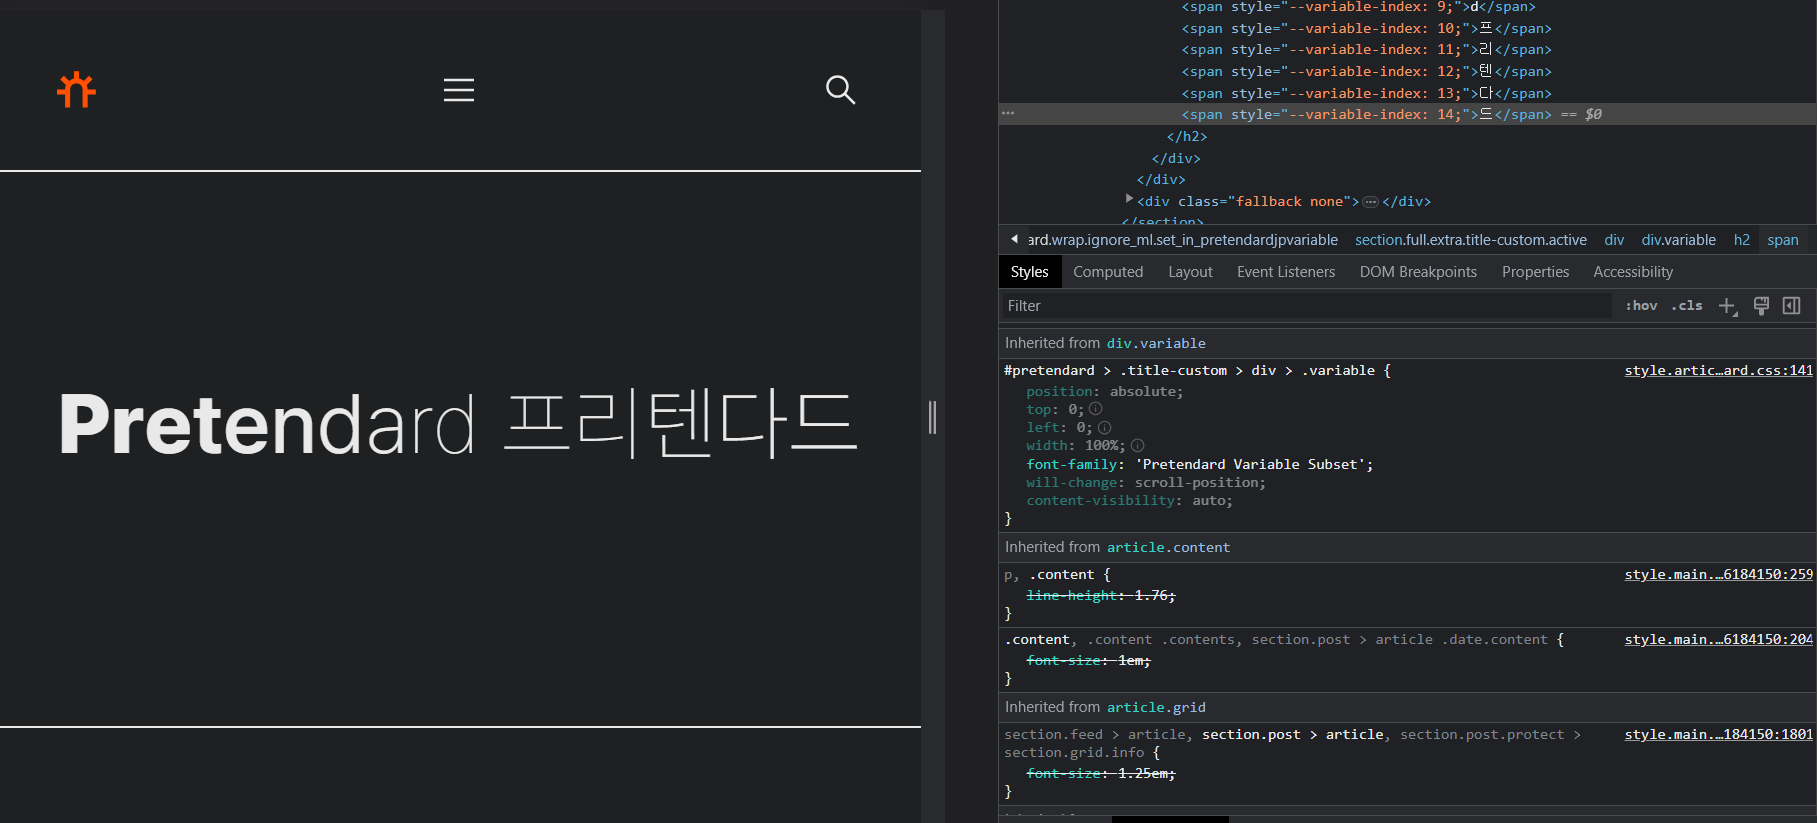
Task: Click the orange site logo icon
Action: [x=76, y=90]
